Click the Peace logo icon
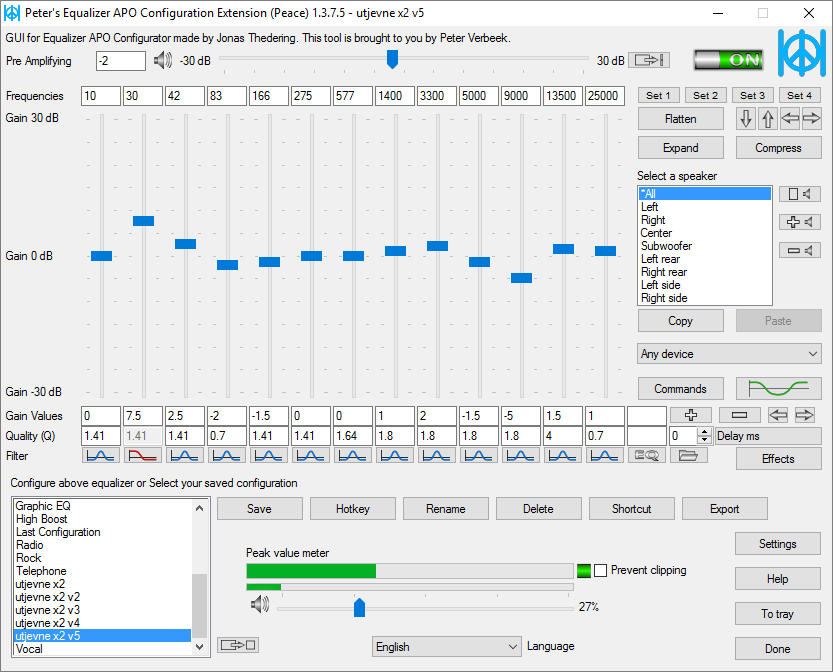This screenshot has width=833, height=672. point(802,53)
